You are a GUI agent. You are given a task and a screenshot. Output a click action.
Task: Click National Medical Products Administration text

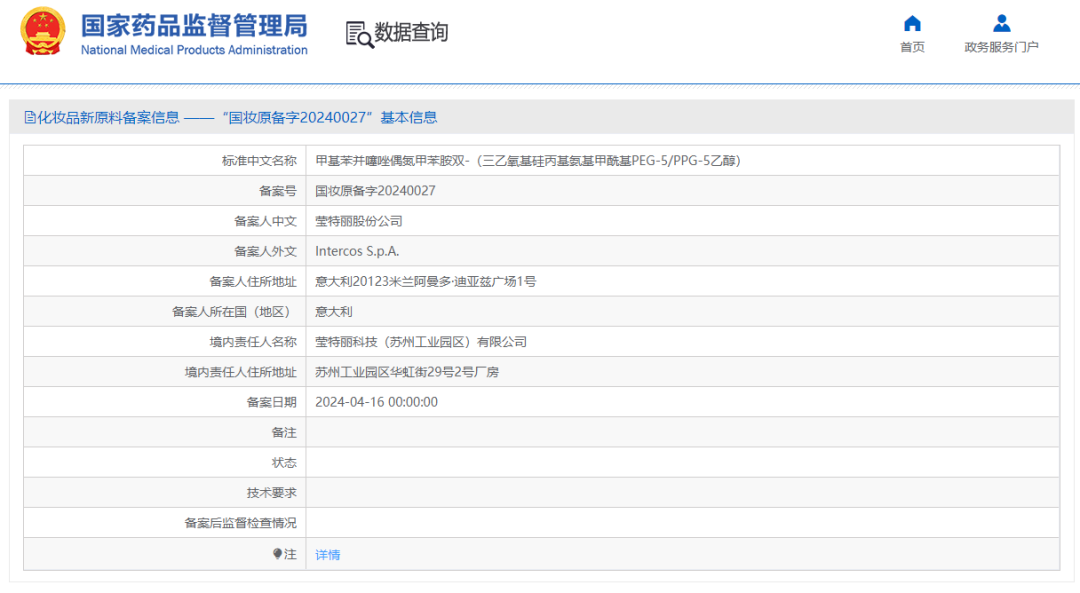point(194,50)
